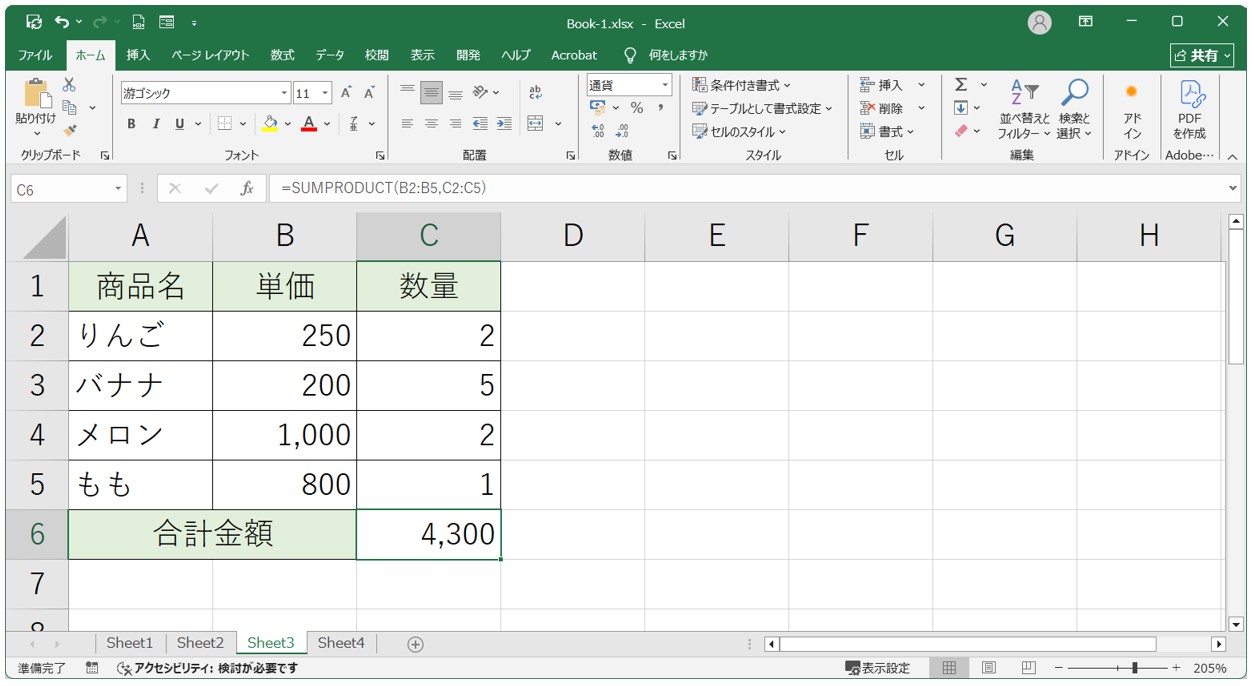The image size is (1252, 686).
Task: Click the AutoSum sigma icon
Action: pyautogui.click(x=961, y=85)
